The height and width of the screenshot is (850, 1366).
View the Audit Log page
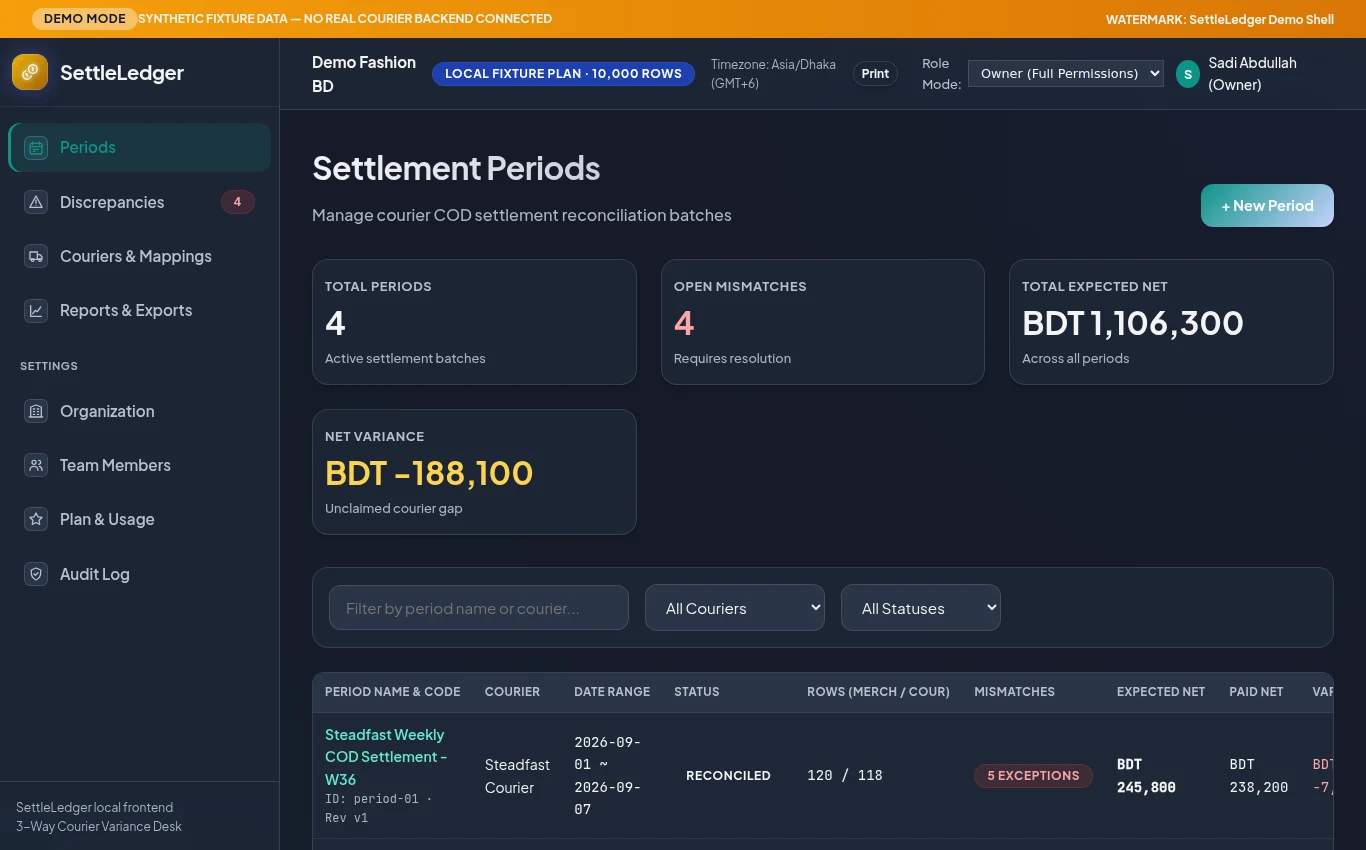(140, 574)
